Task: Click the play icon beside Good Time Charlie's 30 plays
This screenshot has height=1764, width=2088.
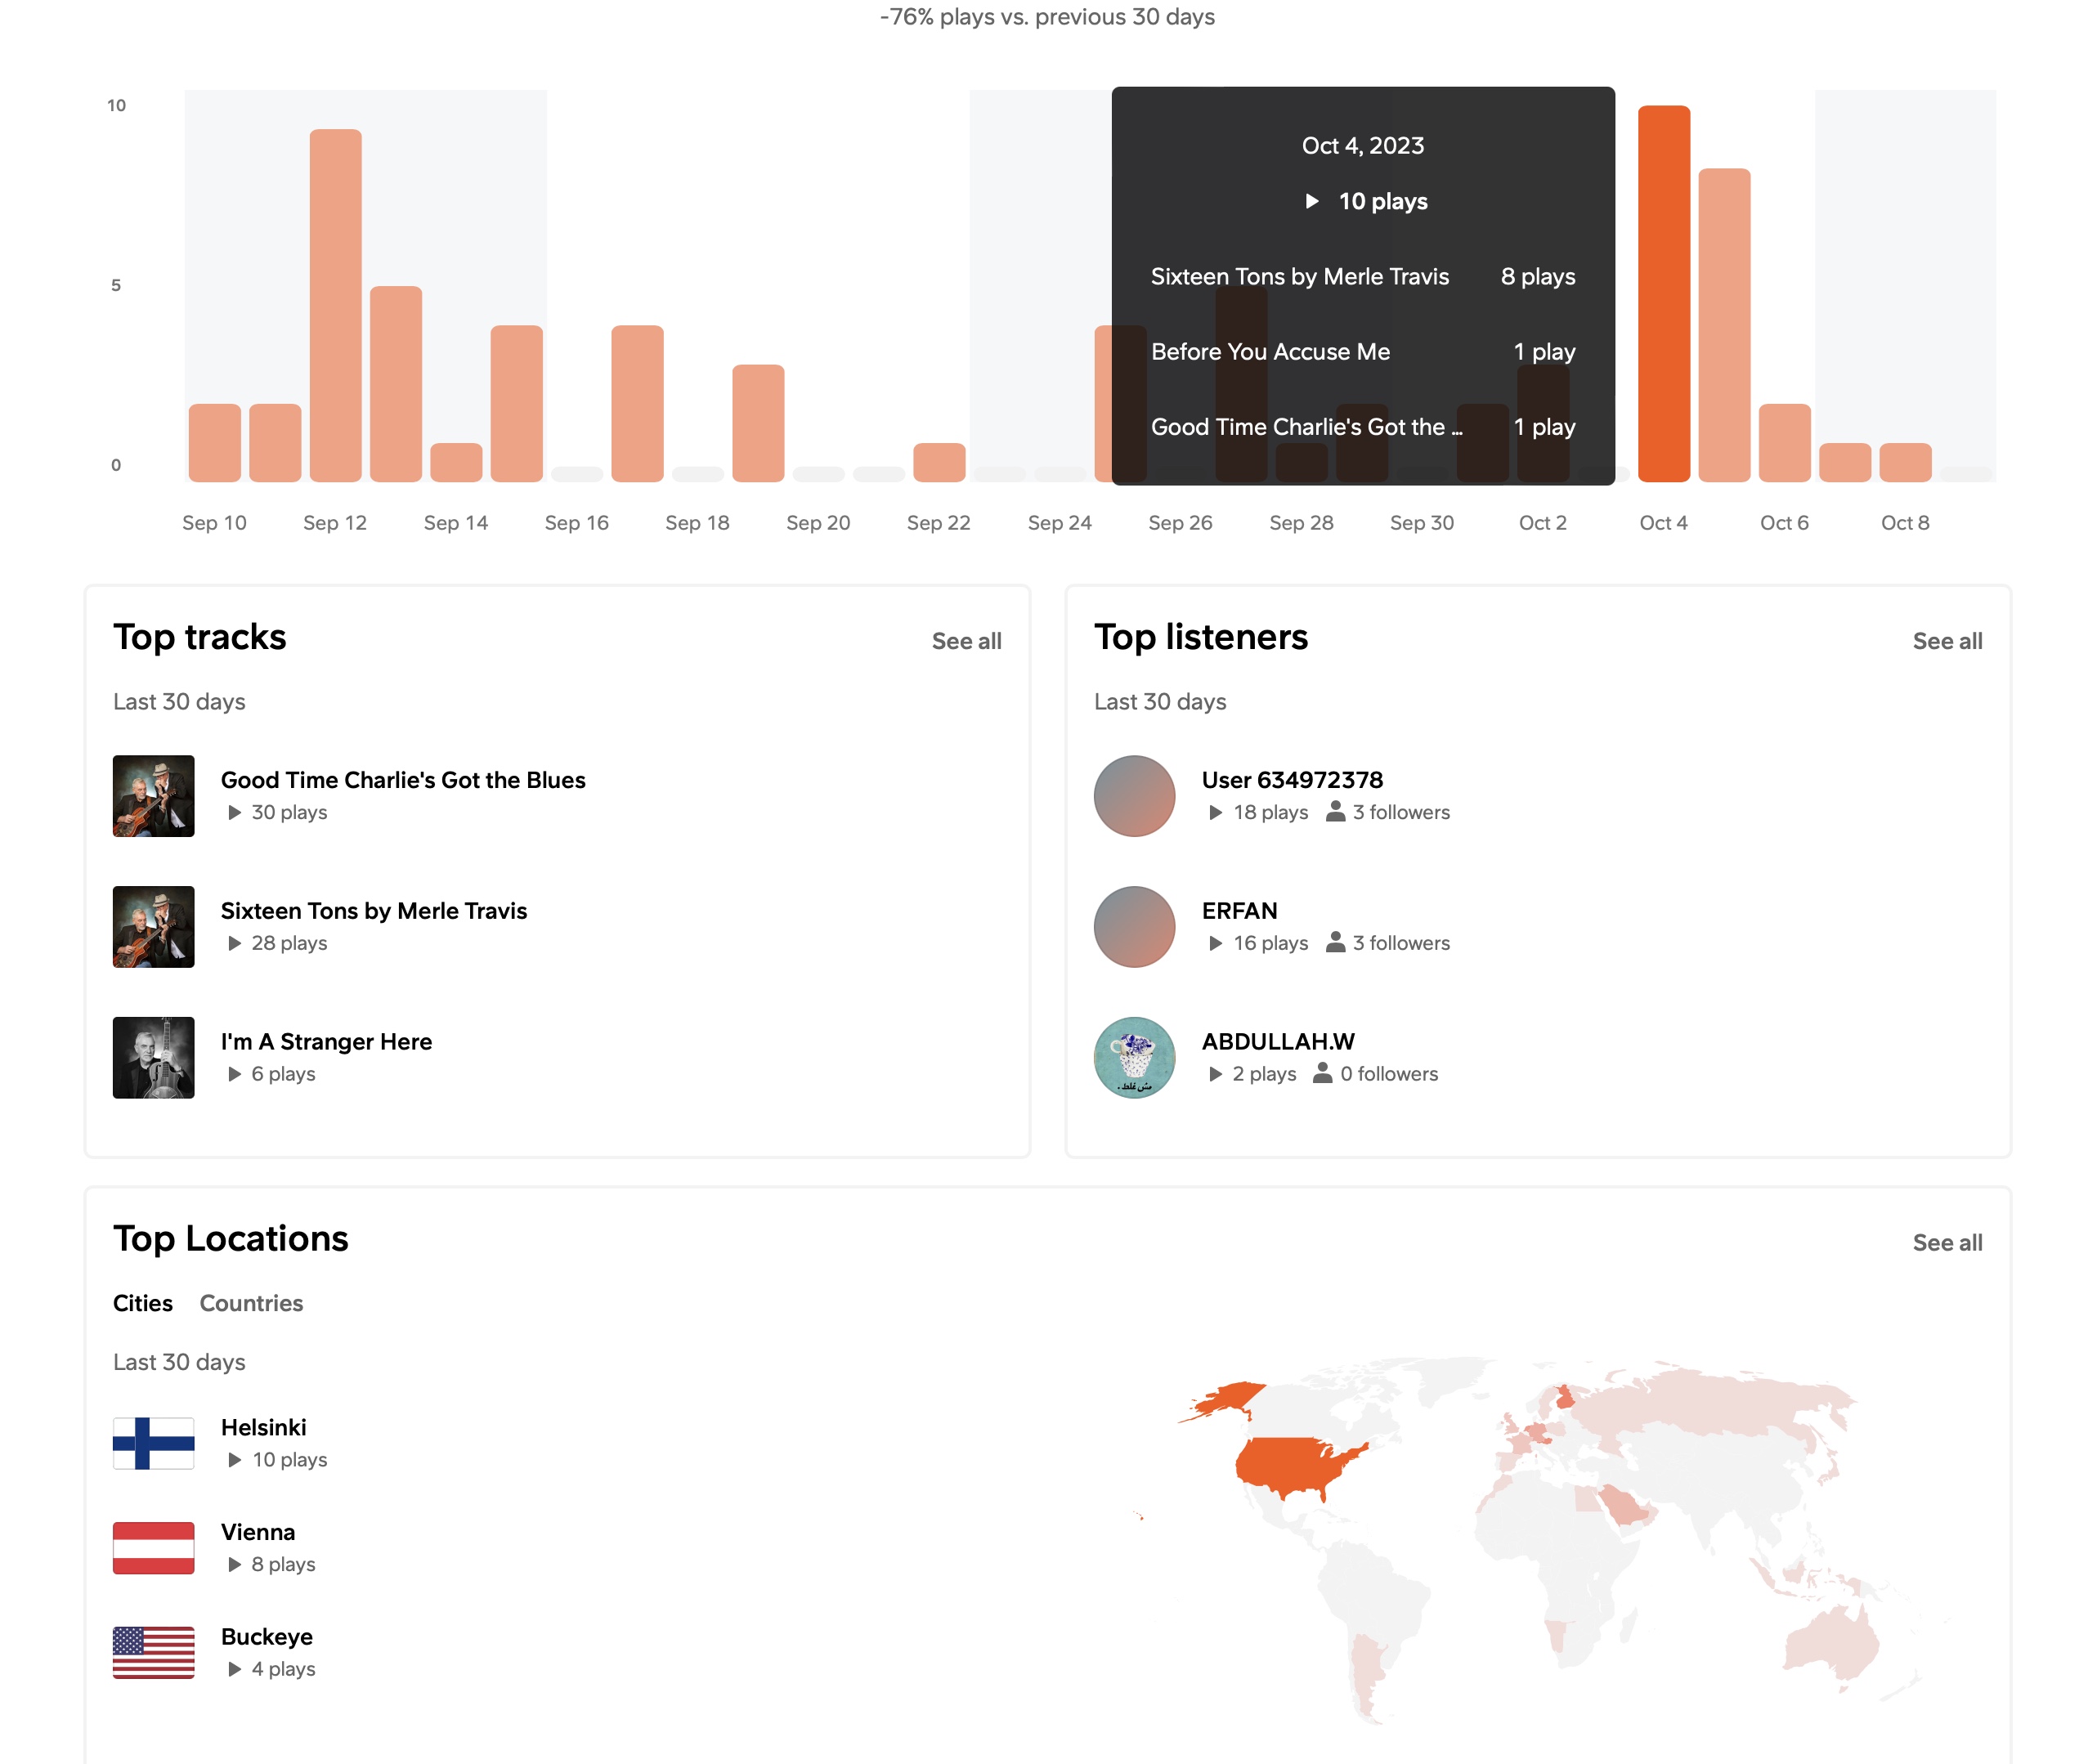Action: [234, 812]
